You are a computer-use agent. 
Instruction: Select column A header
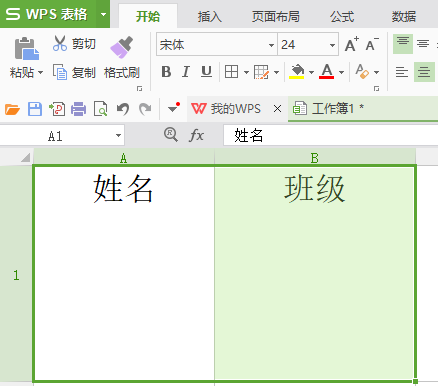point(124,158)
